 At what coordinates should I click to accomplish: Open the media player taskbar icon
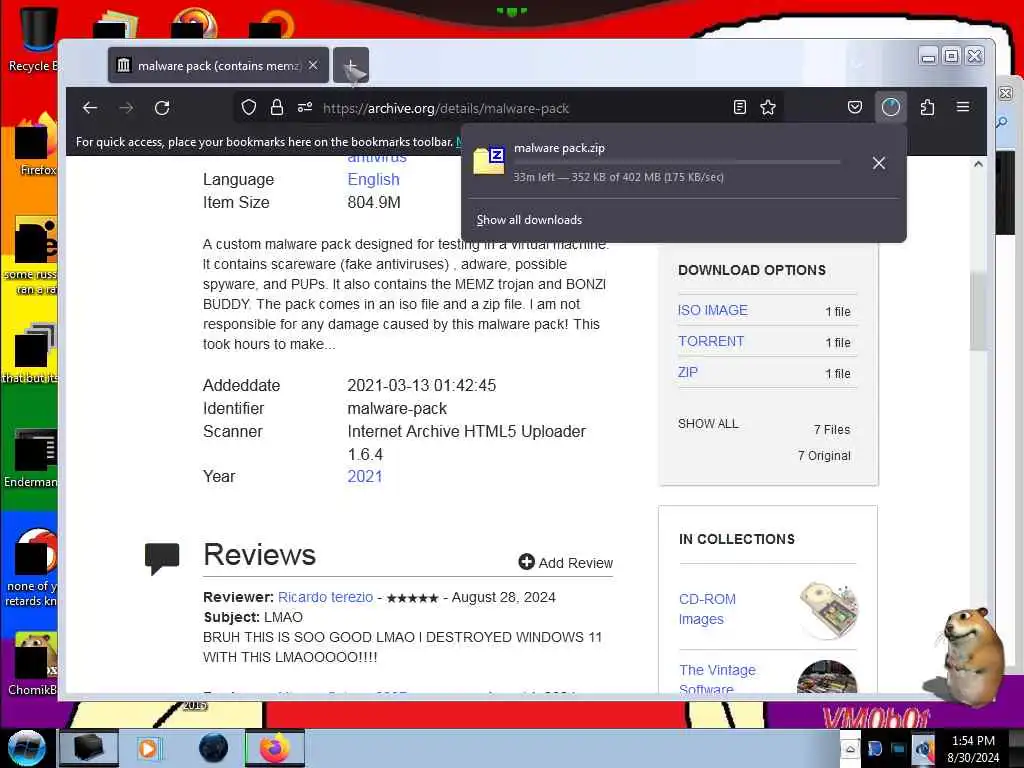[x=148, y=748]
